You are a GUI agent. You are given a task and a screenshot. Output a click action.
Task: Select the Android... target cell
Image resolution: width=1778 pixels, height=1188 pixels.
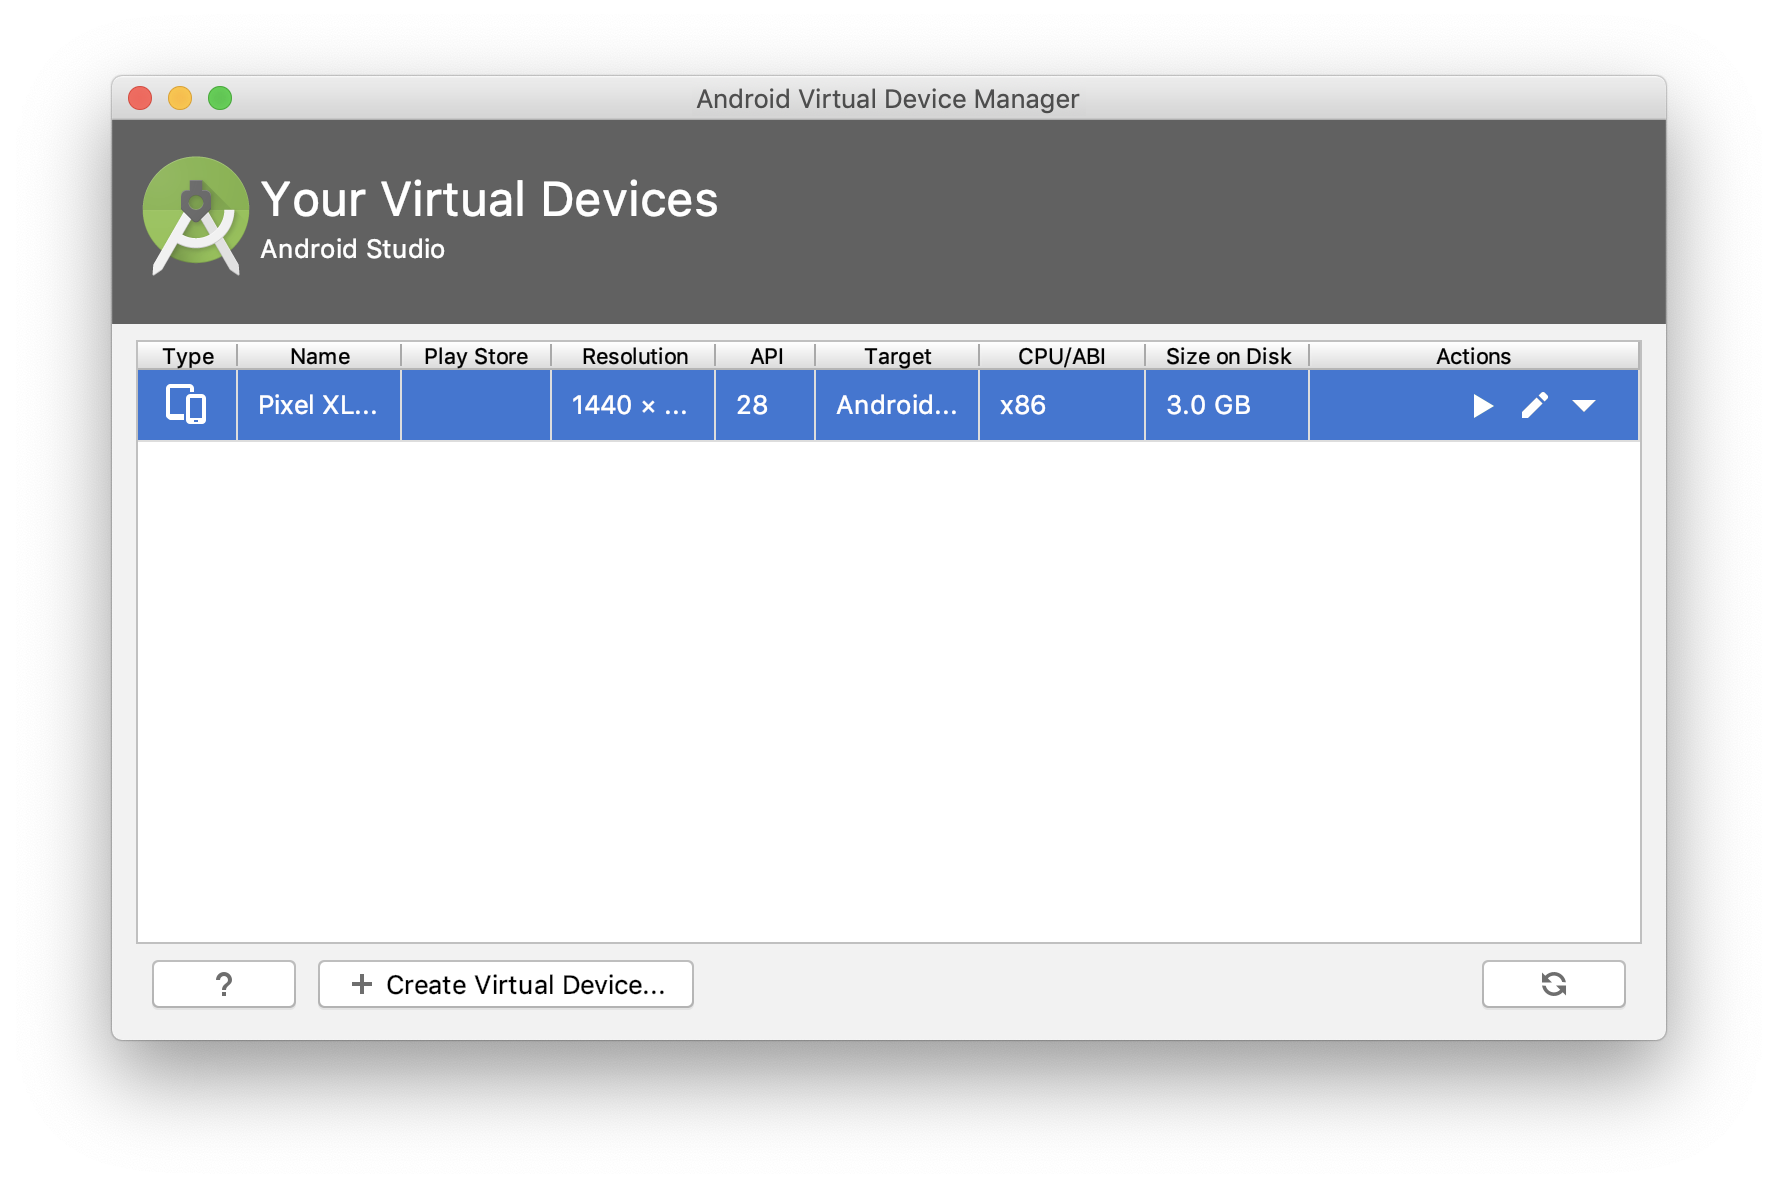pos(897,405)
